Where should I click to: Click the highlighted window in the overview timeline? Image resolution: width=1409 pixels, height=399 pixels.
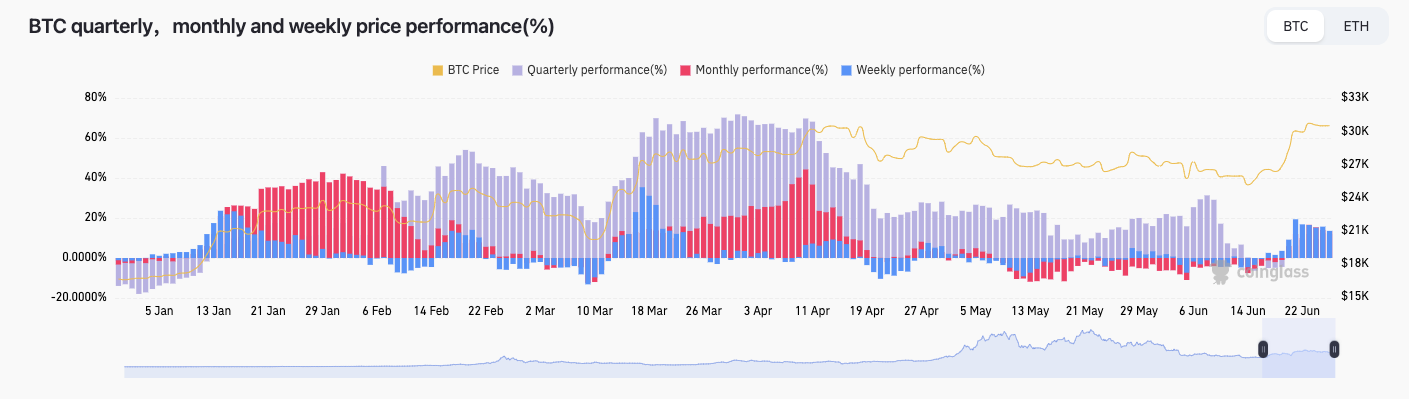tap(1298, 349)
